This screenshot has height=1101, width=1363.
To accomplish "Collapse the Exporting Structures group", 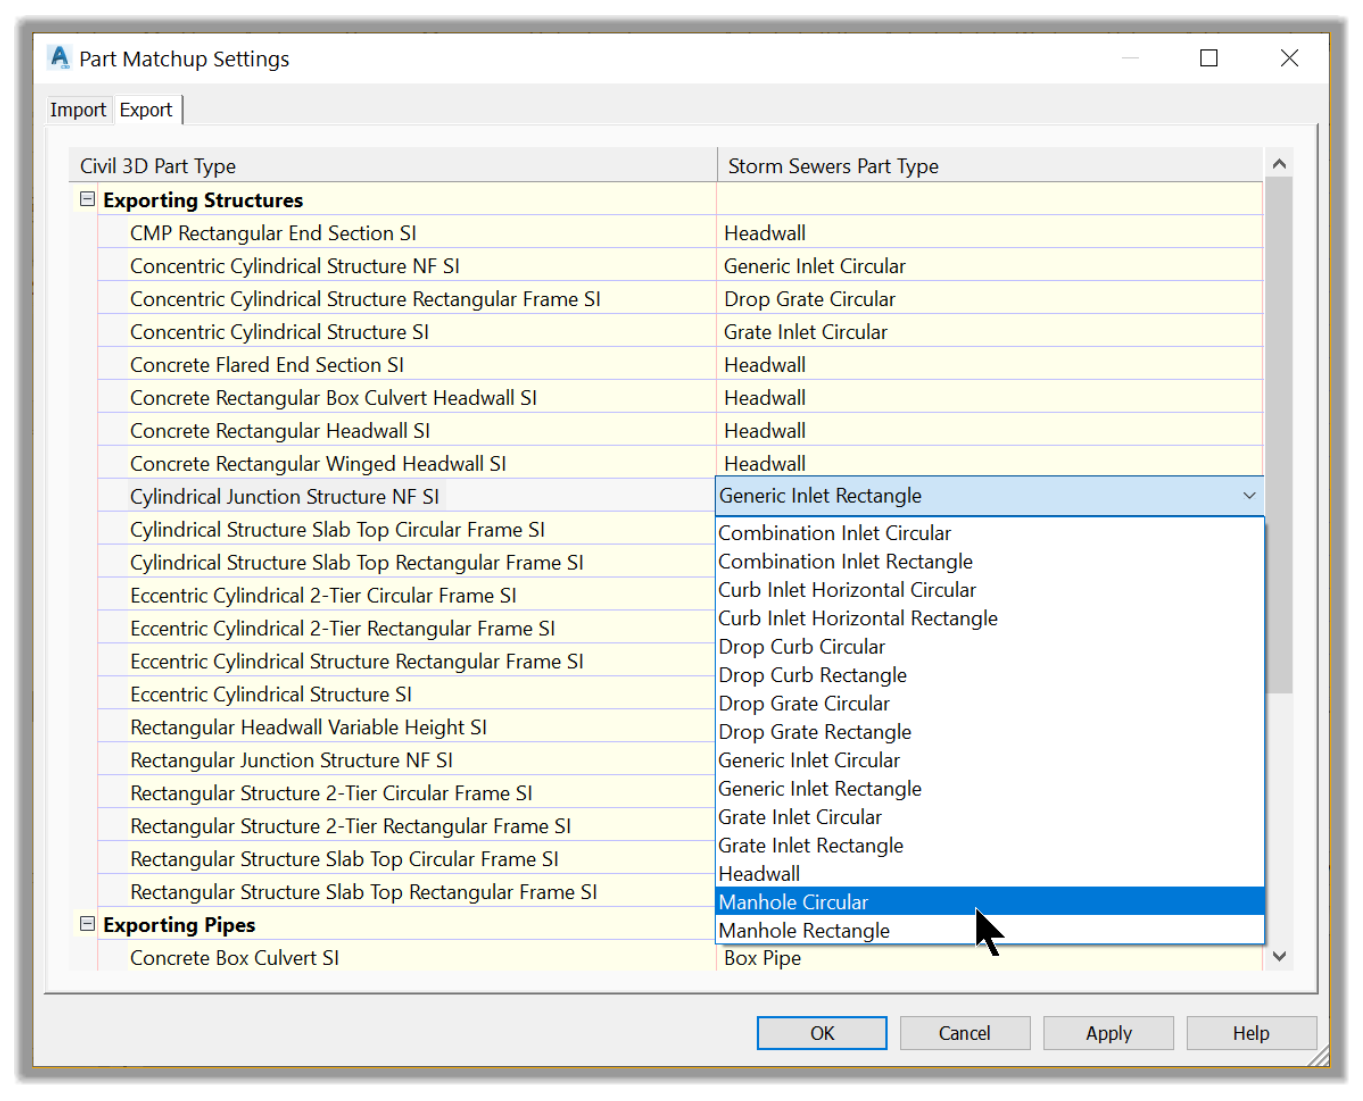I will pyautogui.click(x=88, y=199).
